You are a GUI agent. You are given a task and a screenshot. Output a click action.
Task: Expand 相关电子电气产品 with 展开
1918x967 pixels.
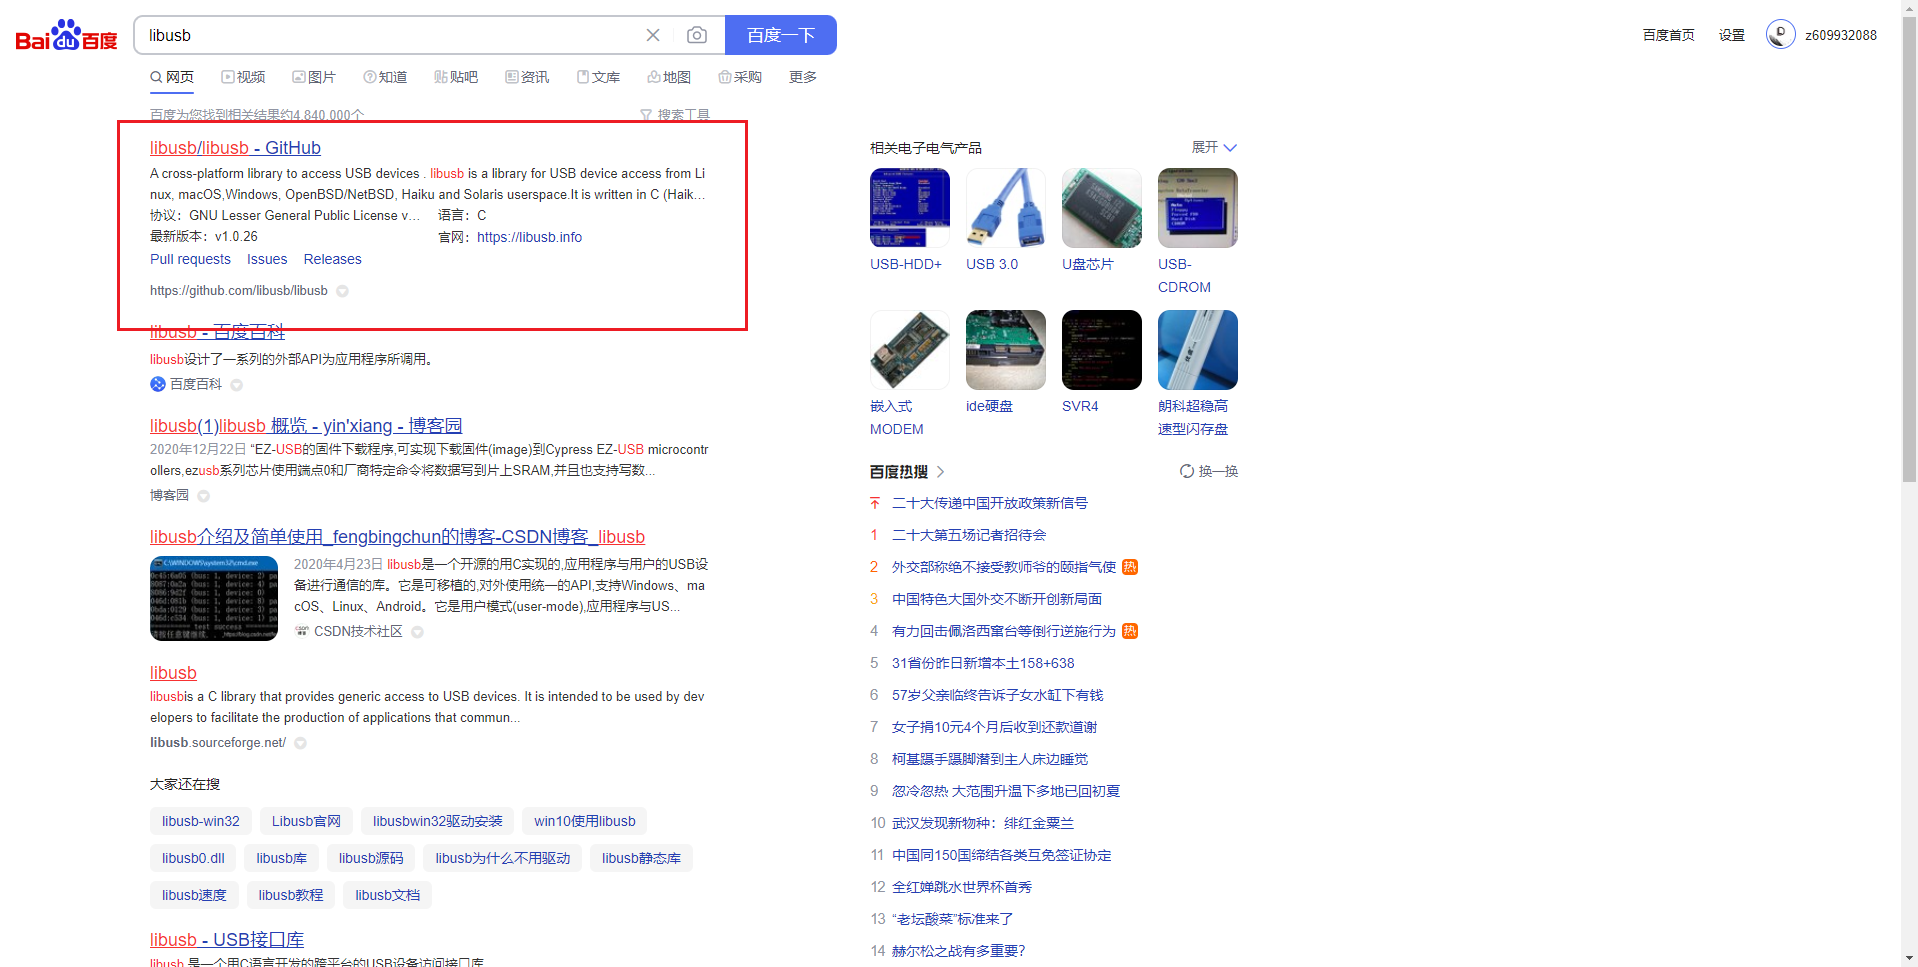[1214, 147]
